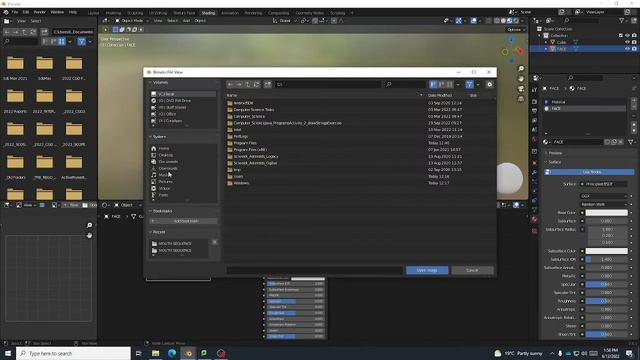Click the file name field at dialog bottom
Screen dimensions: 640x360
315,270
